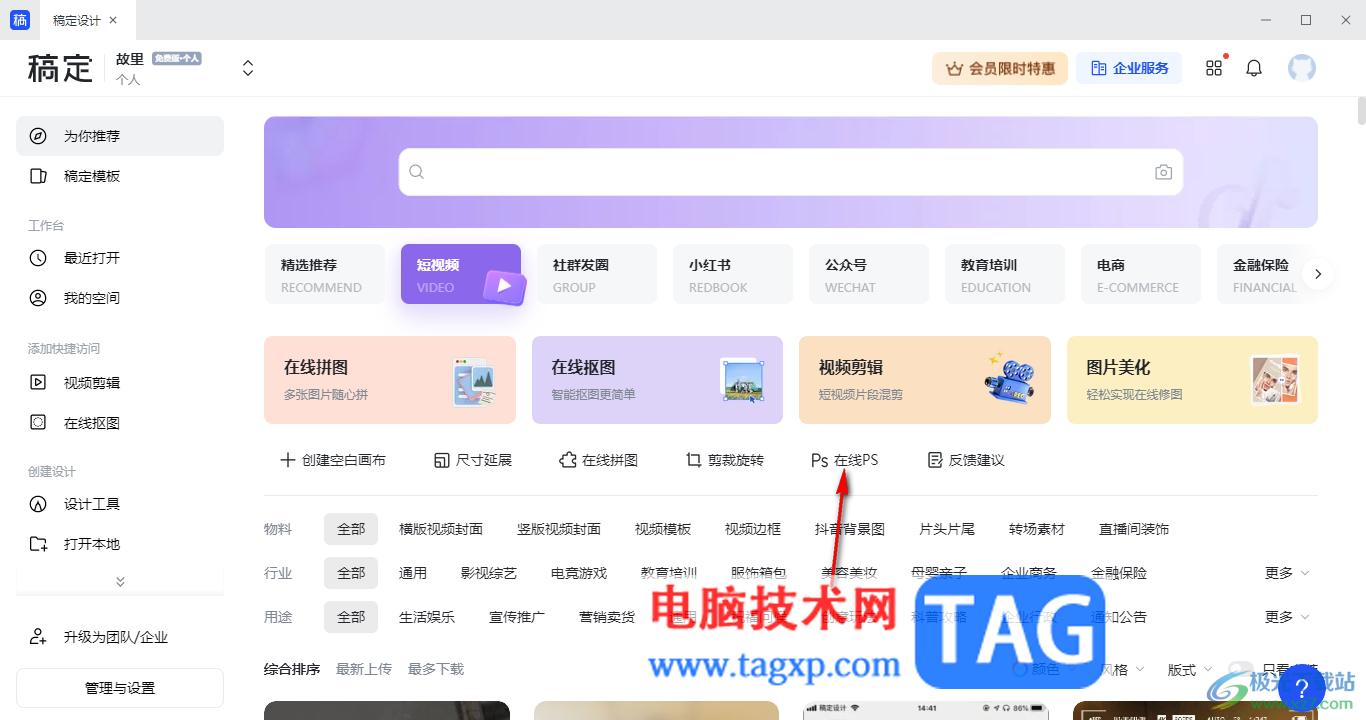Sort by 综合排序

click(292, 669)
